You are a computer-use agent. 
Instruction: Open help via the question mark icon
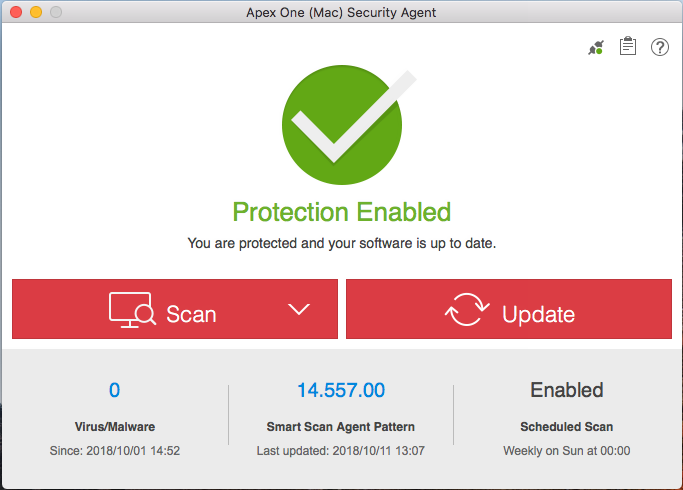(660, 47)
